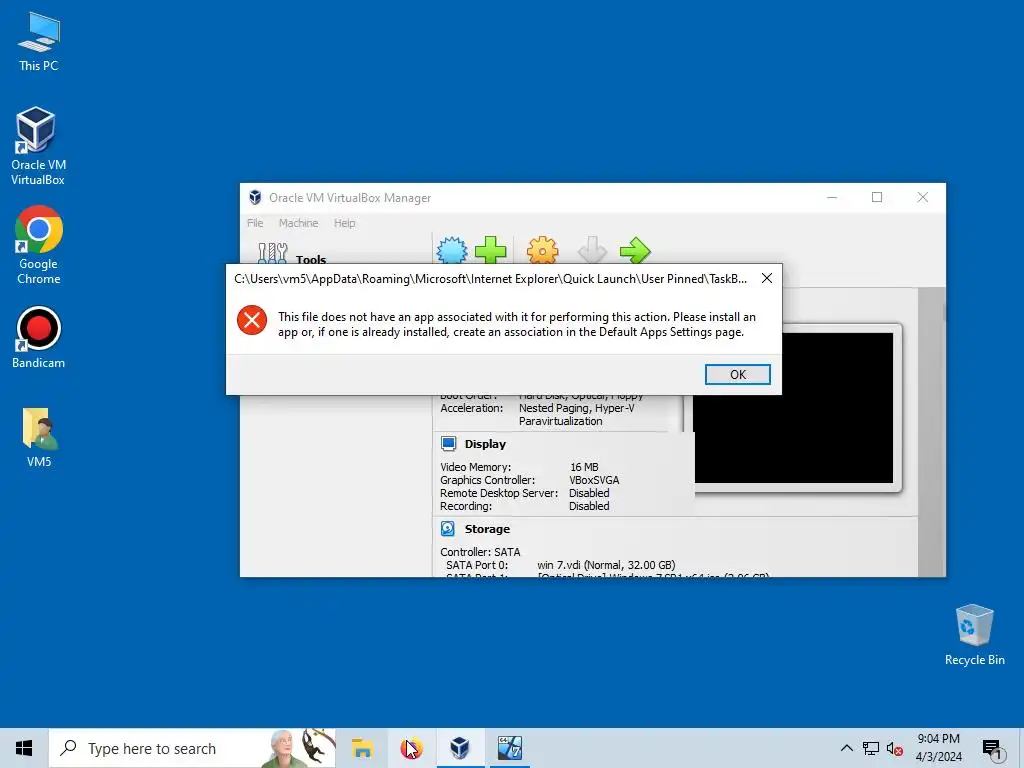Click 'win 7.vdi (Normal, 32.00 GB)' entry
Image resolution: width=1024 pixels, height=768 pixels.
coord(606,565)
